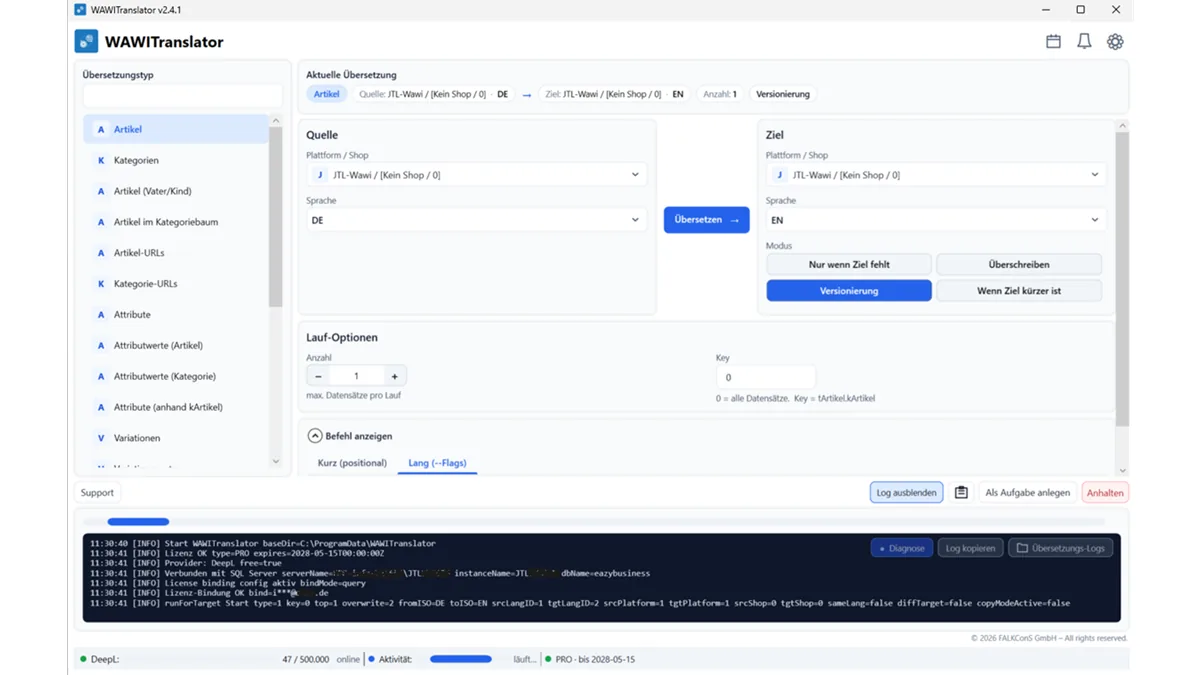The width and height of the screenshot is (1200, 675).
Task: Open the Ziel Sprache EN dropdown
Action: point(936,220)
